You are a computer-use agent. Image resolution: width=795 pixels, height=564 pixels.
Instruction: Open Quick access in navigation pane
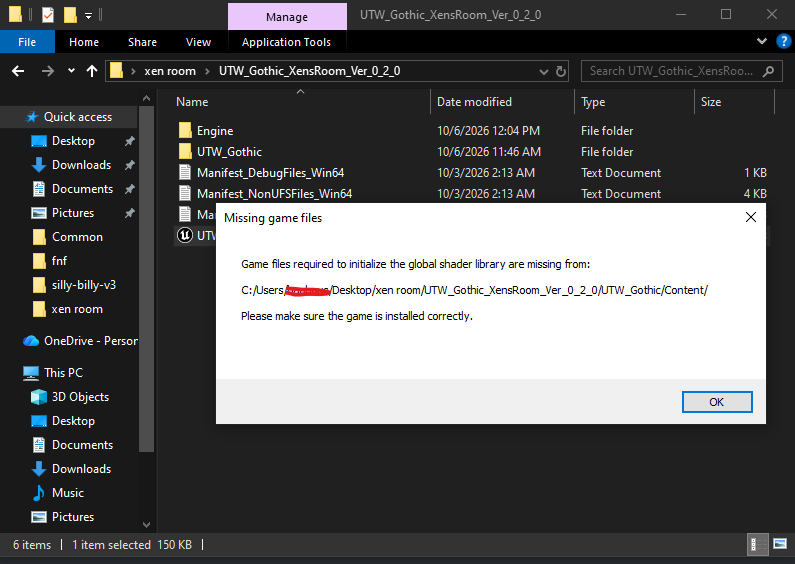78,117
